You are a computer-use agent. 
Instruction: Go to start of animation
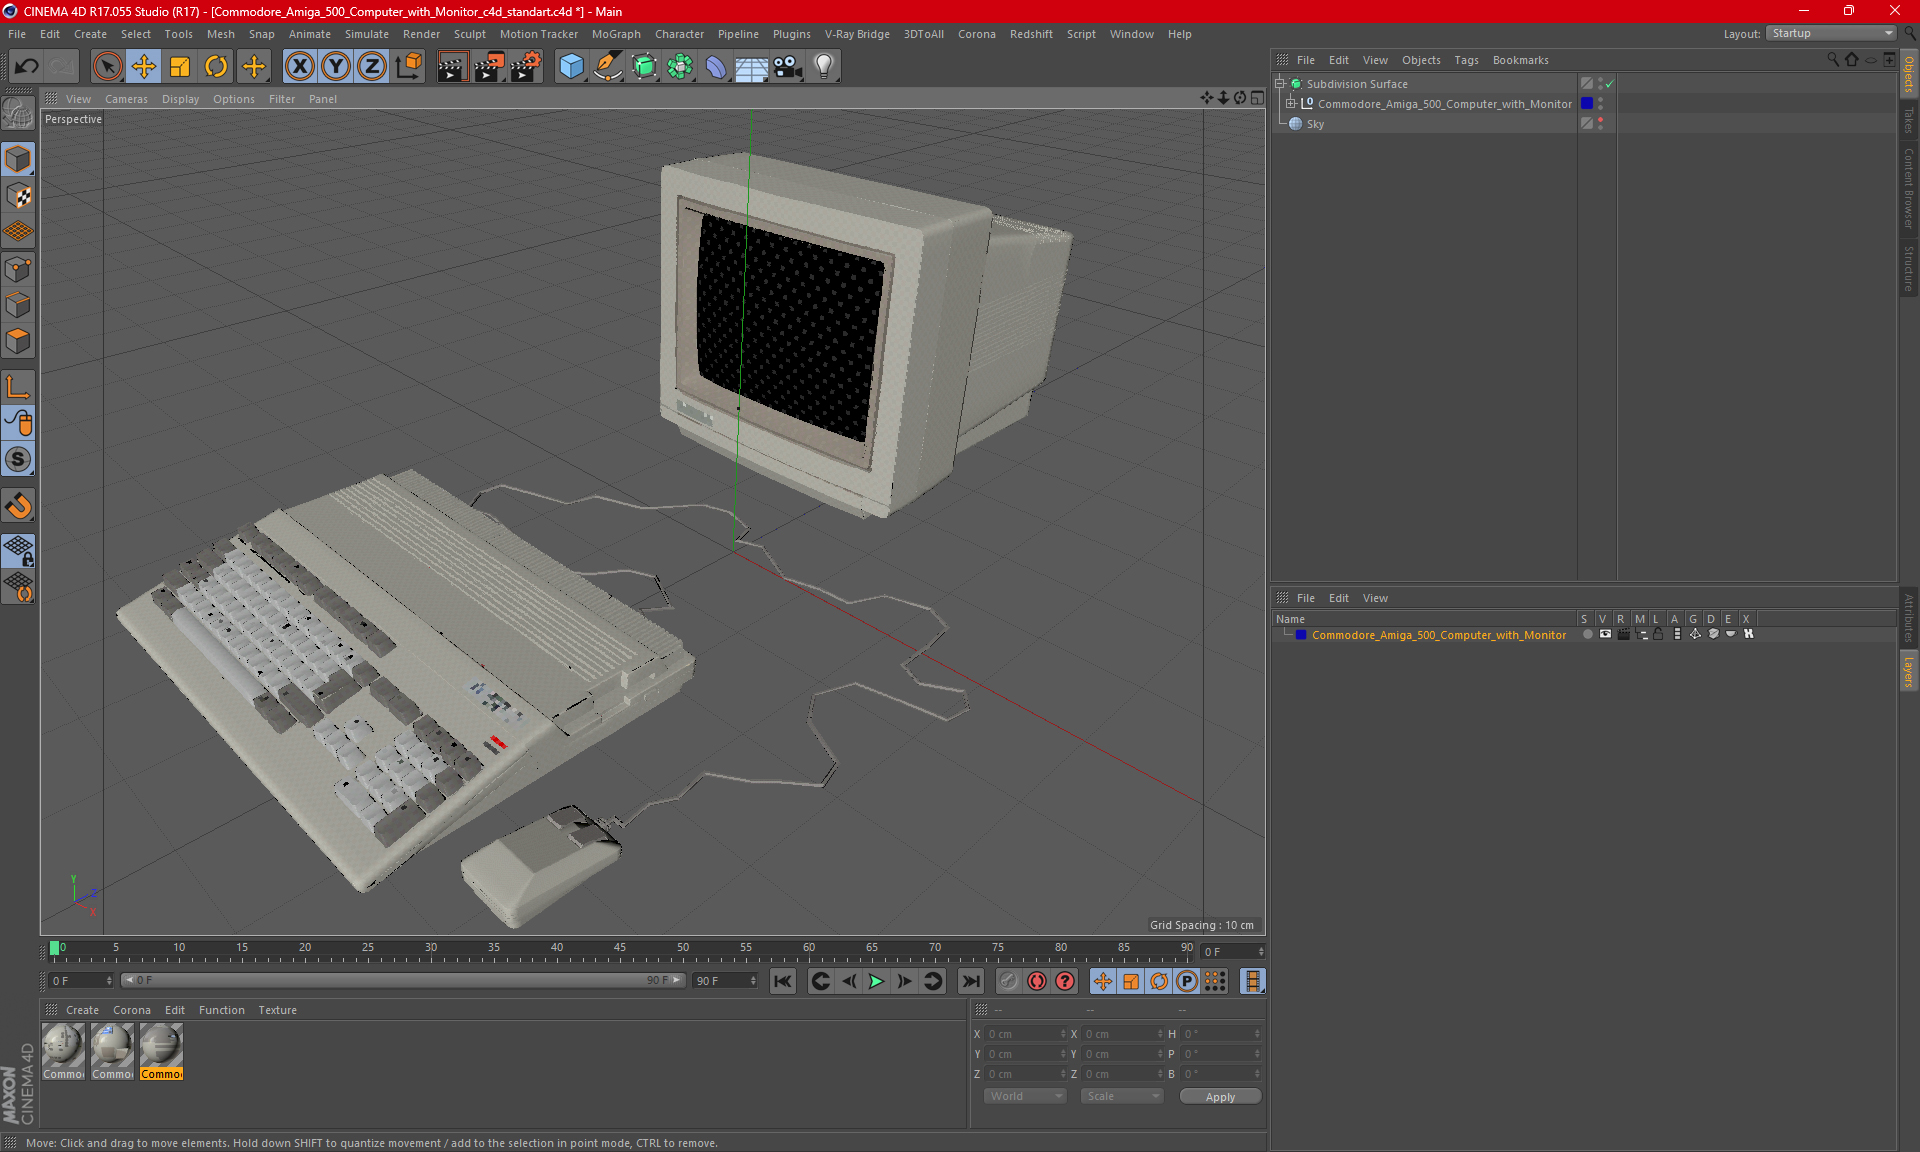pos(783,981)
